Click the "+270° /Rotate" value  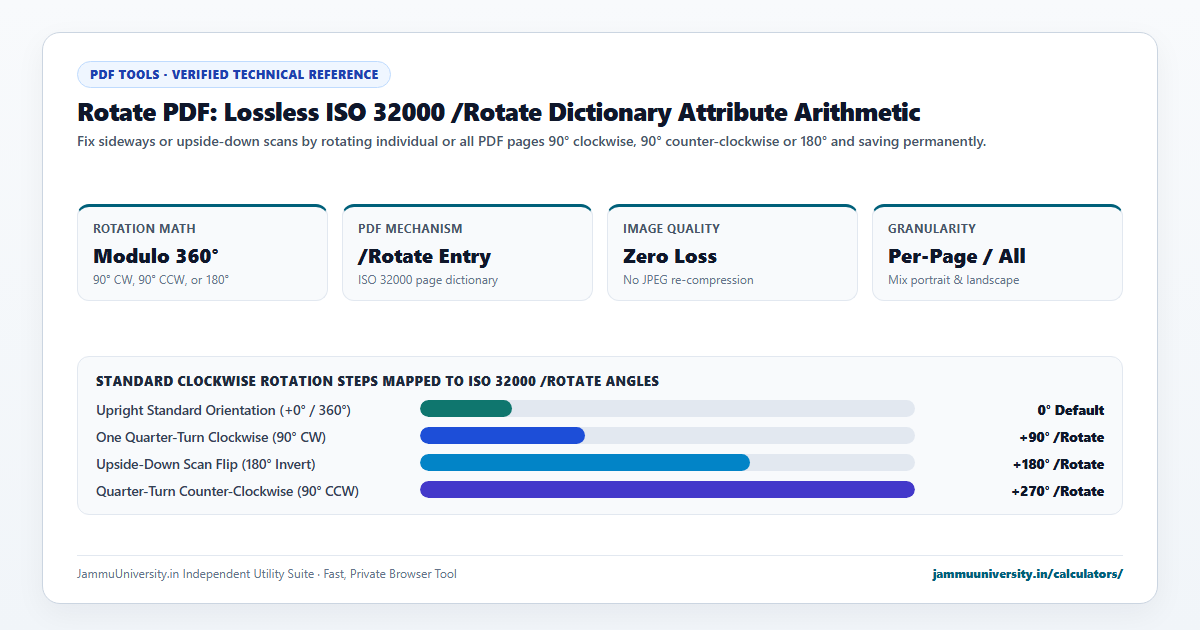[x=1058, y=491]
